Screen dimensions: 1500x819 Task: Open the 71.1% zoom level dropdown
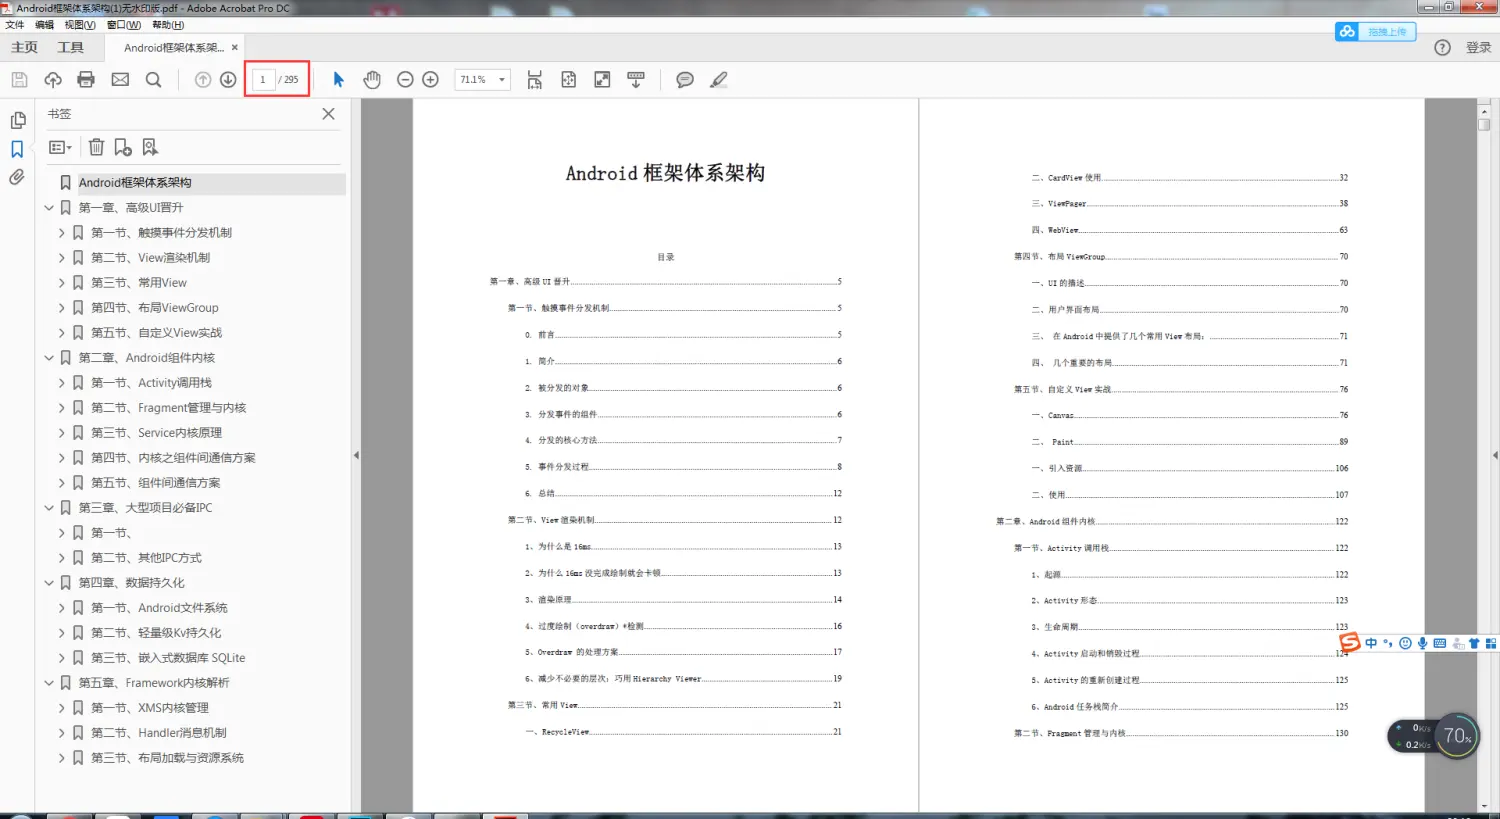click(x=482, y=80)
